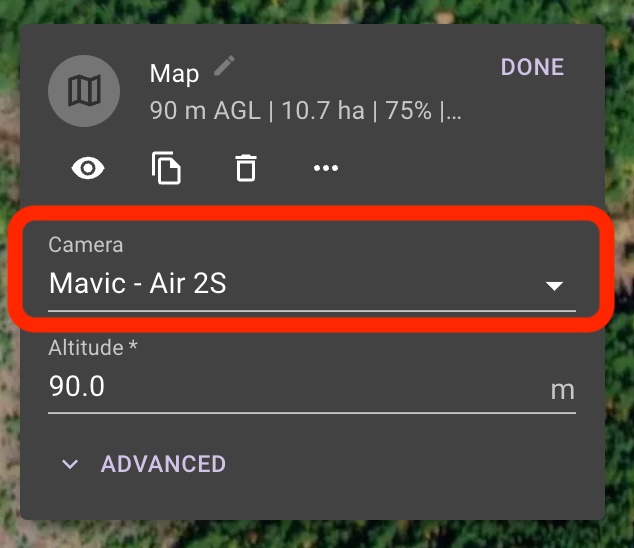Toggle the eye visibility icon
Viewport: 634px width, 548px height.
tap(88, 167)
